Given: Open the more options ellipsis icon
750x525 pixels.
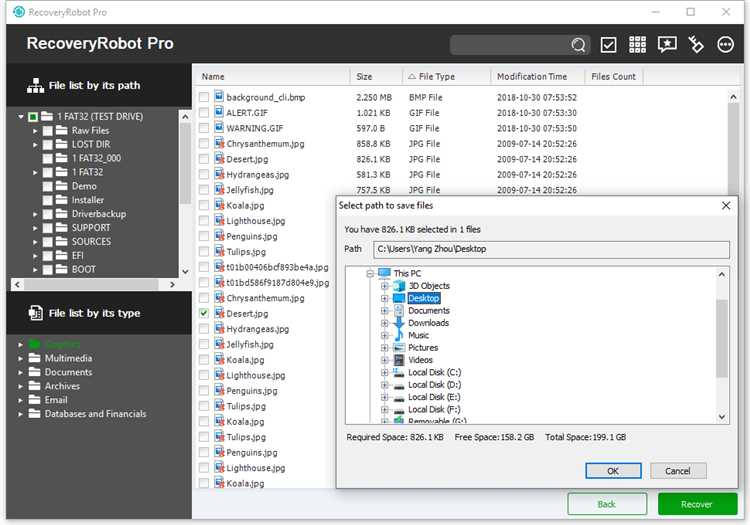Looking at the screenshot, I should coord(726,44).
